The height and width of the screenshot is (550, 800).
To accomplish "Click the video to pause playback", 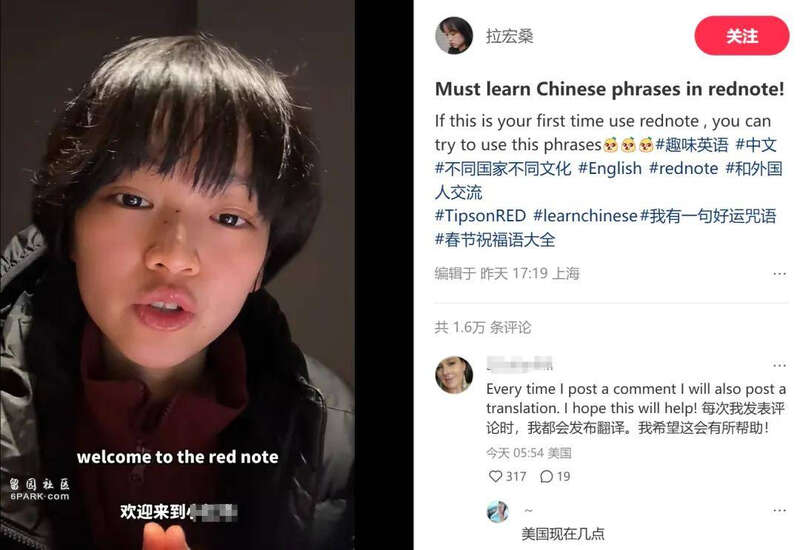I will (x=177, y=275).
